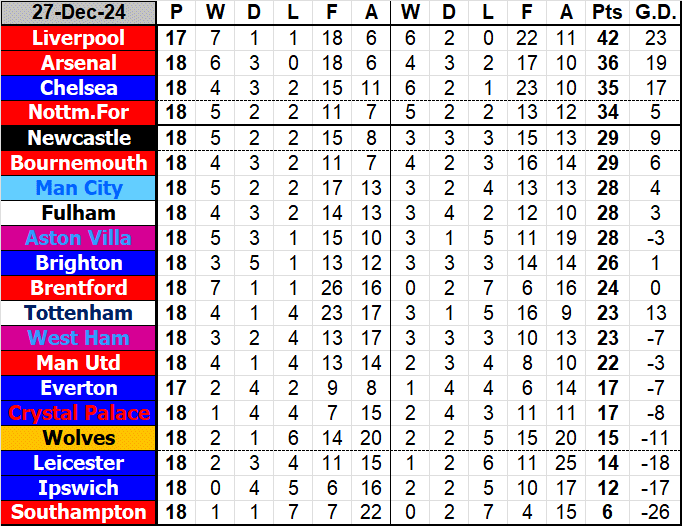Select the Man City team cell
This screenshot has height=526, width=682.
(x=79, y=188)
